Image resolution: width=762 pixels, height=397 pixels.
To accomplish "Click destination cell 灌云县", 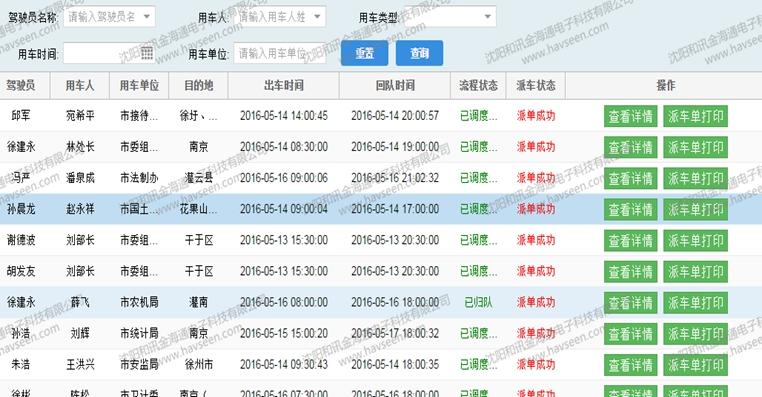I will click(198, 178).
